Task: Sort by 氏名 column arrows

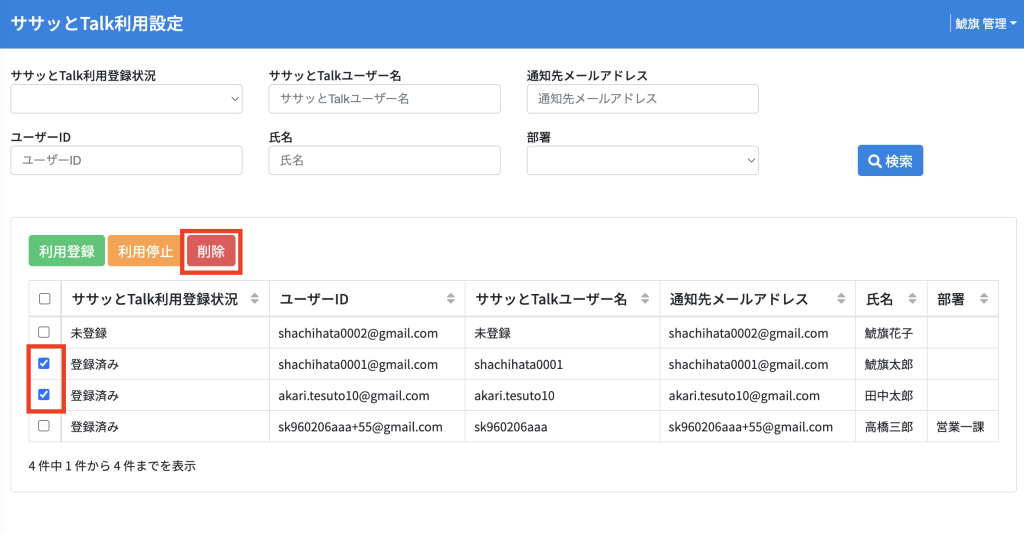Action: pos(912,299)
